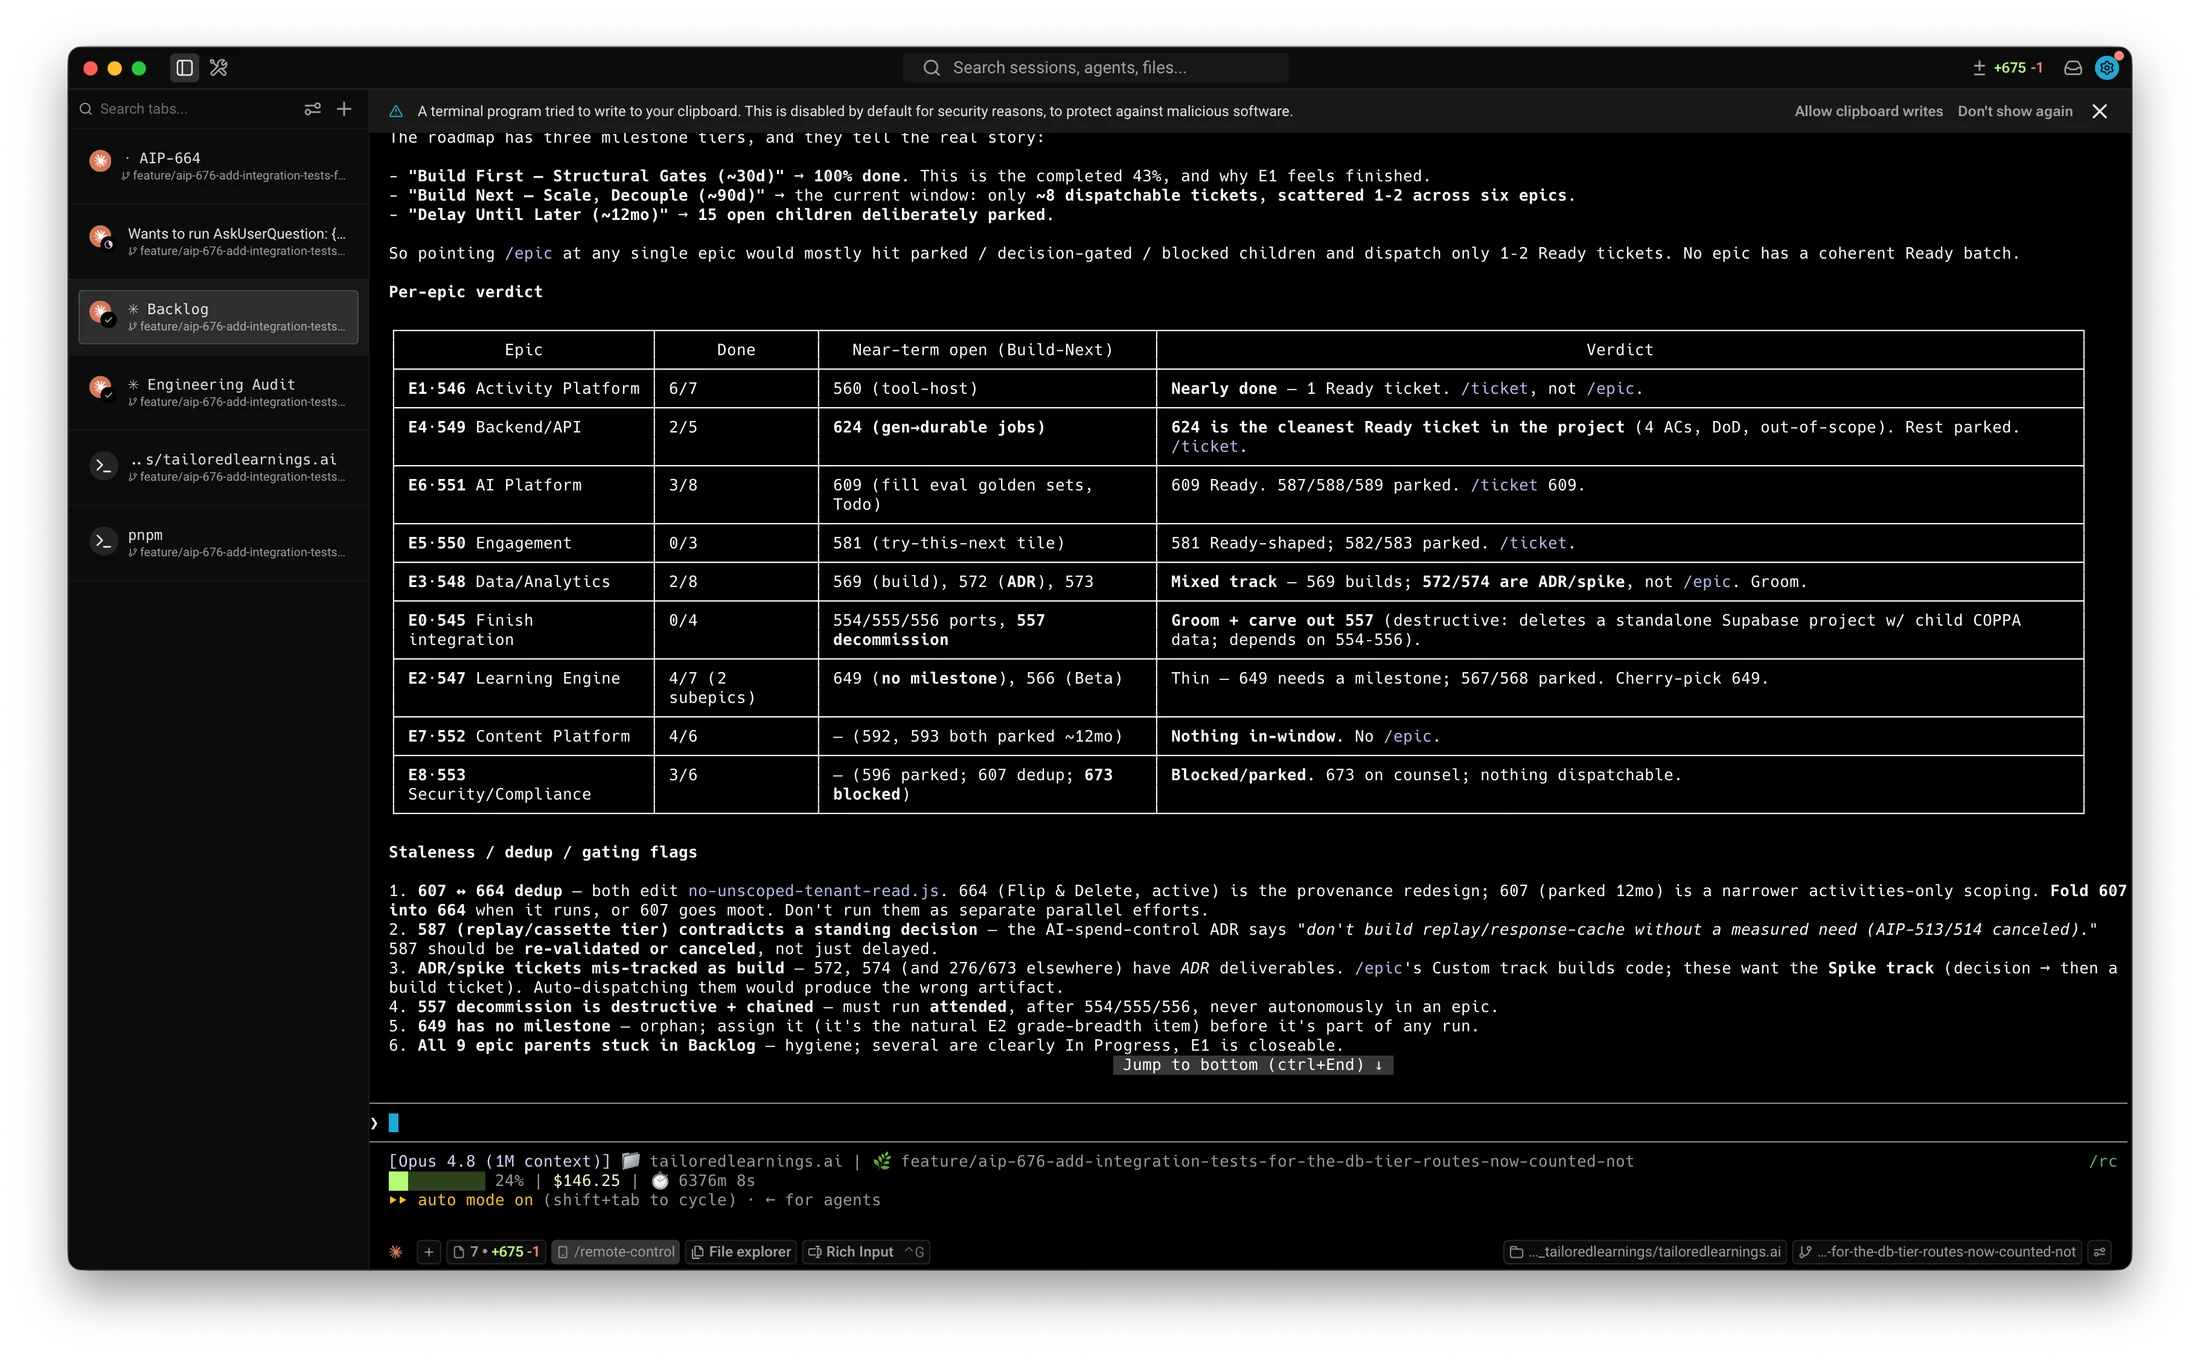
Task: Open File explorer
Action: pyautogui.click(x=741, y=1252)
